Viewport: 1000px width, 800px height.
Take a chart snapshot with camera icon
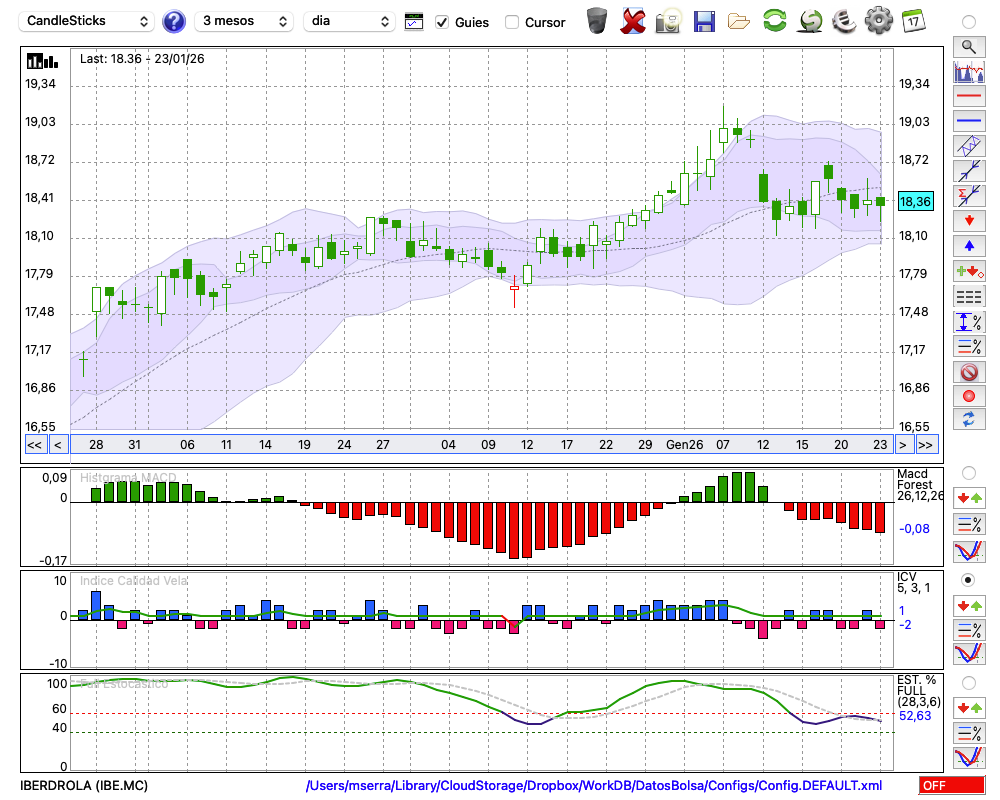pyautogui.click(x=668, y=21)
